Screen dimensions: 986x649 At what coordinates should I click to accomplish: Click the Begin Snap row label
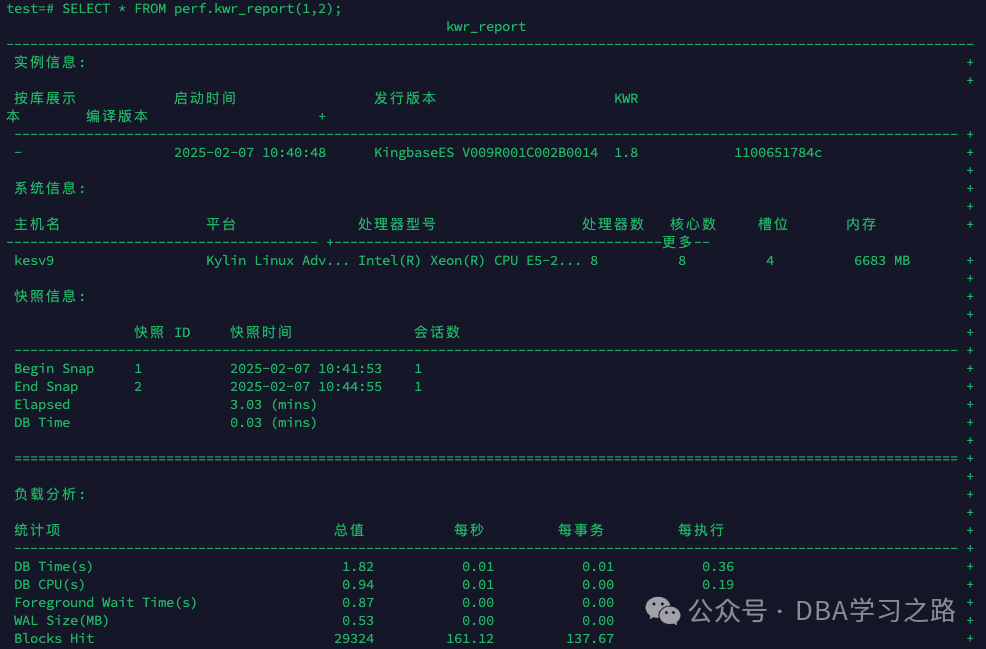[54, 369]
